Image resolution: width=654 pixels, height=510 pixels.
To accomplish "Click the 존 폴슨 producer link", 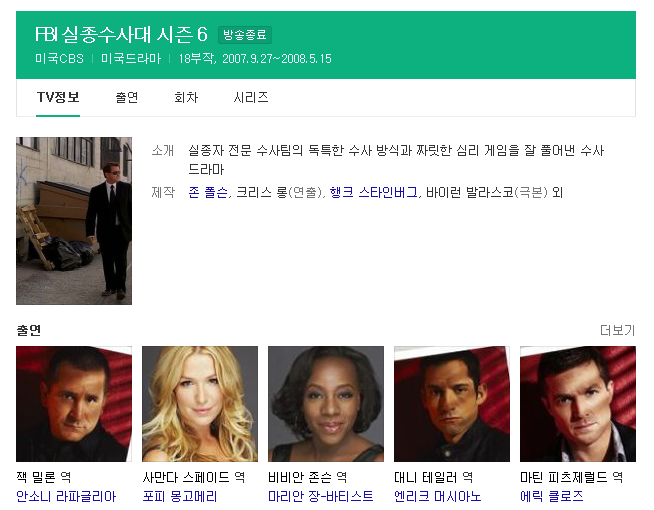I will coord(208,192).
